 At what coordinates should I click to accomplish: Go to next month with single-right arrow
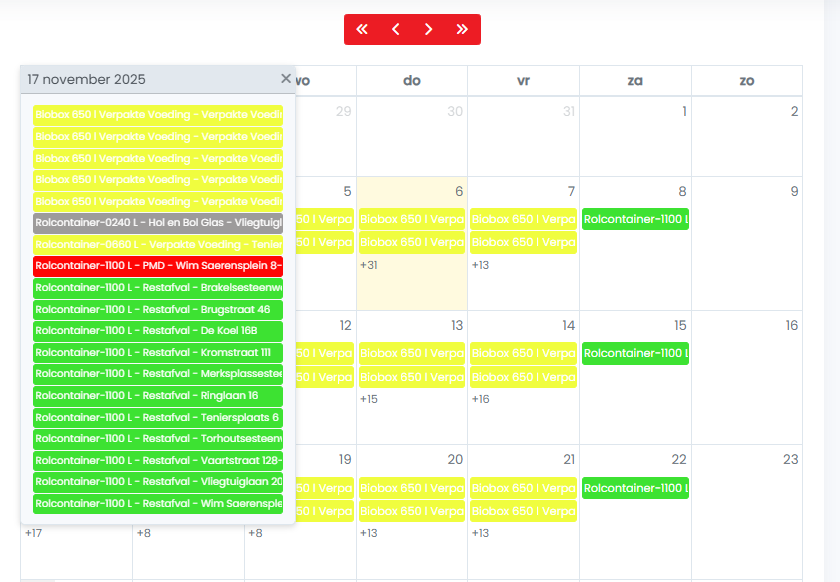(429, 29)
